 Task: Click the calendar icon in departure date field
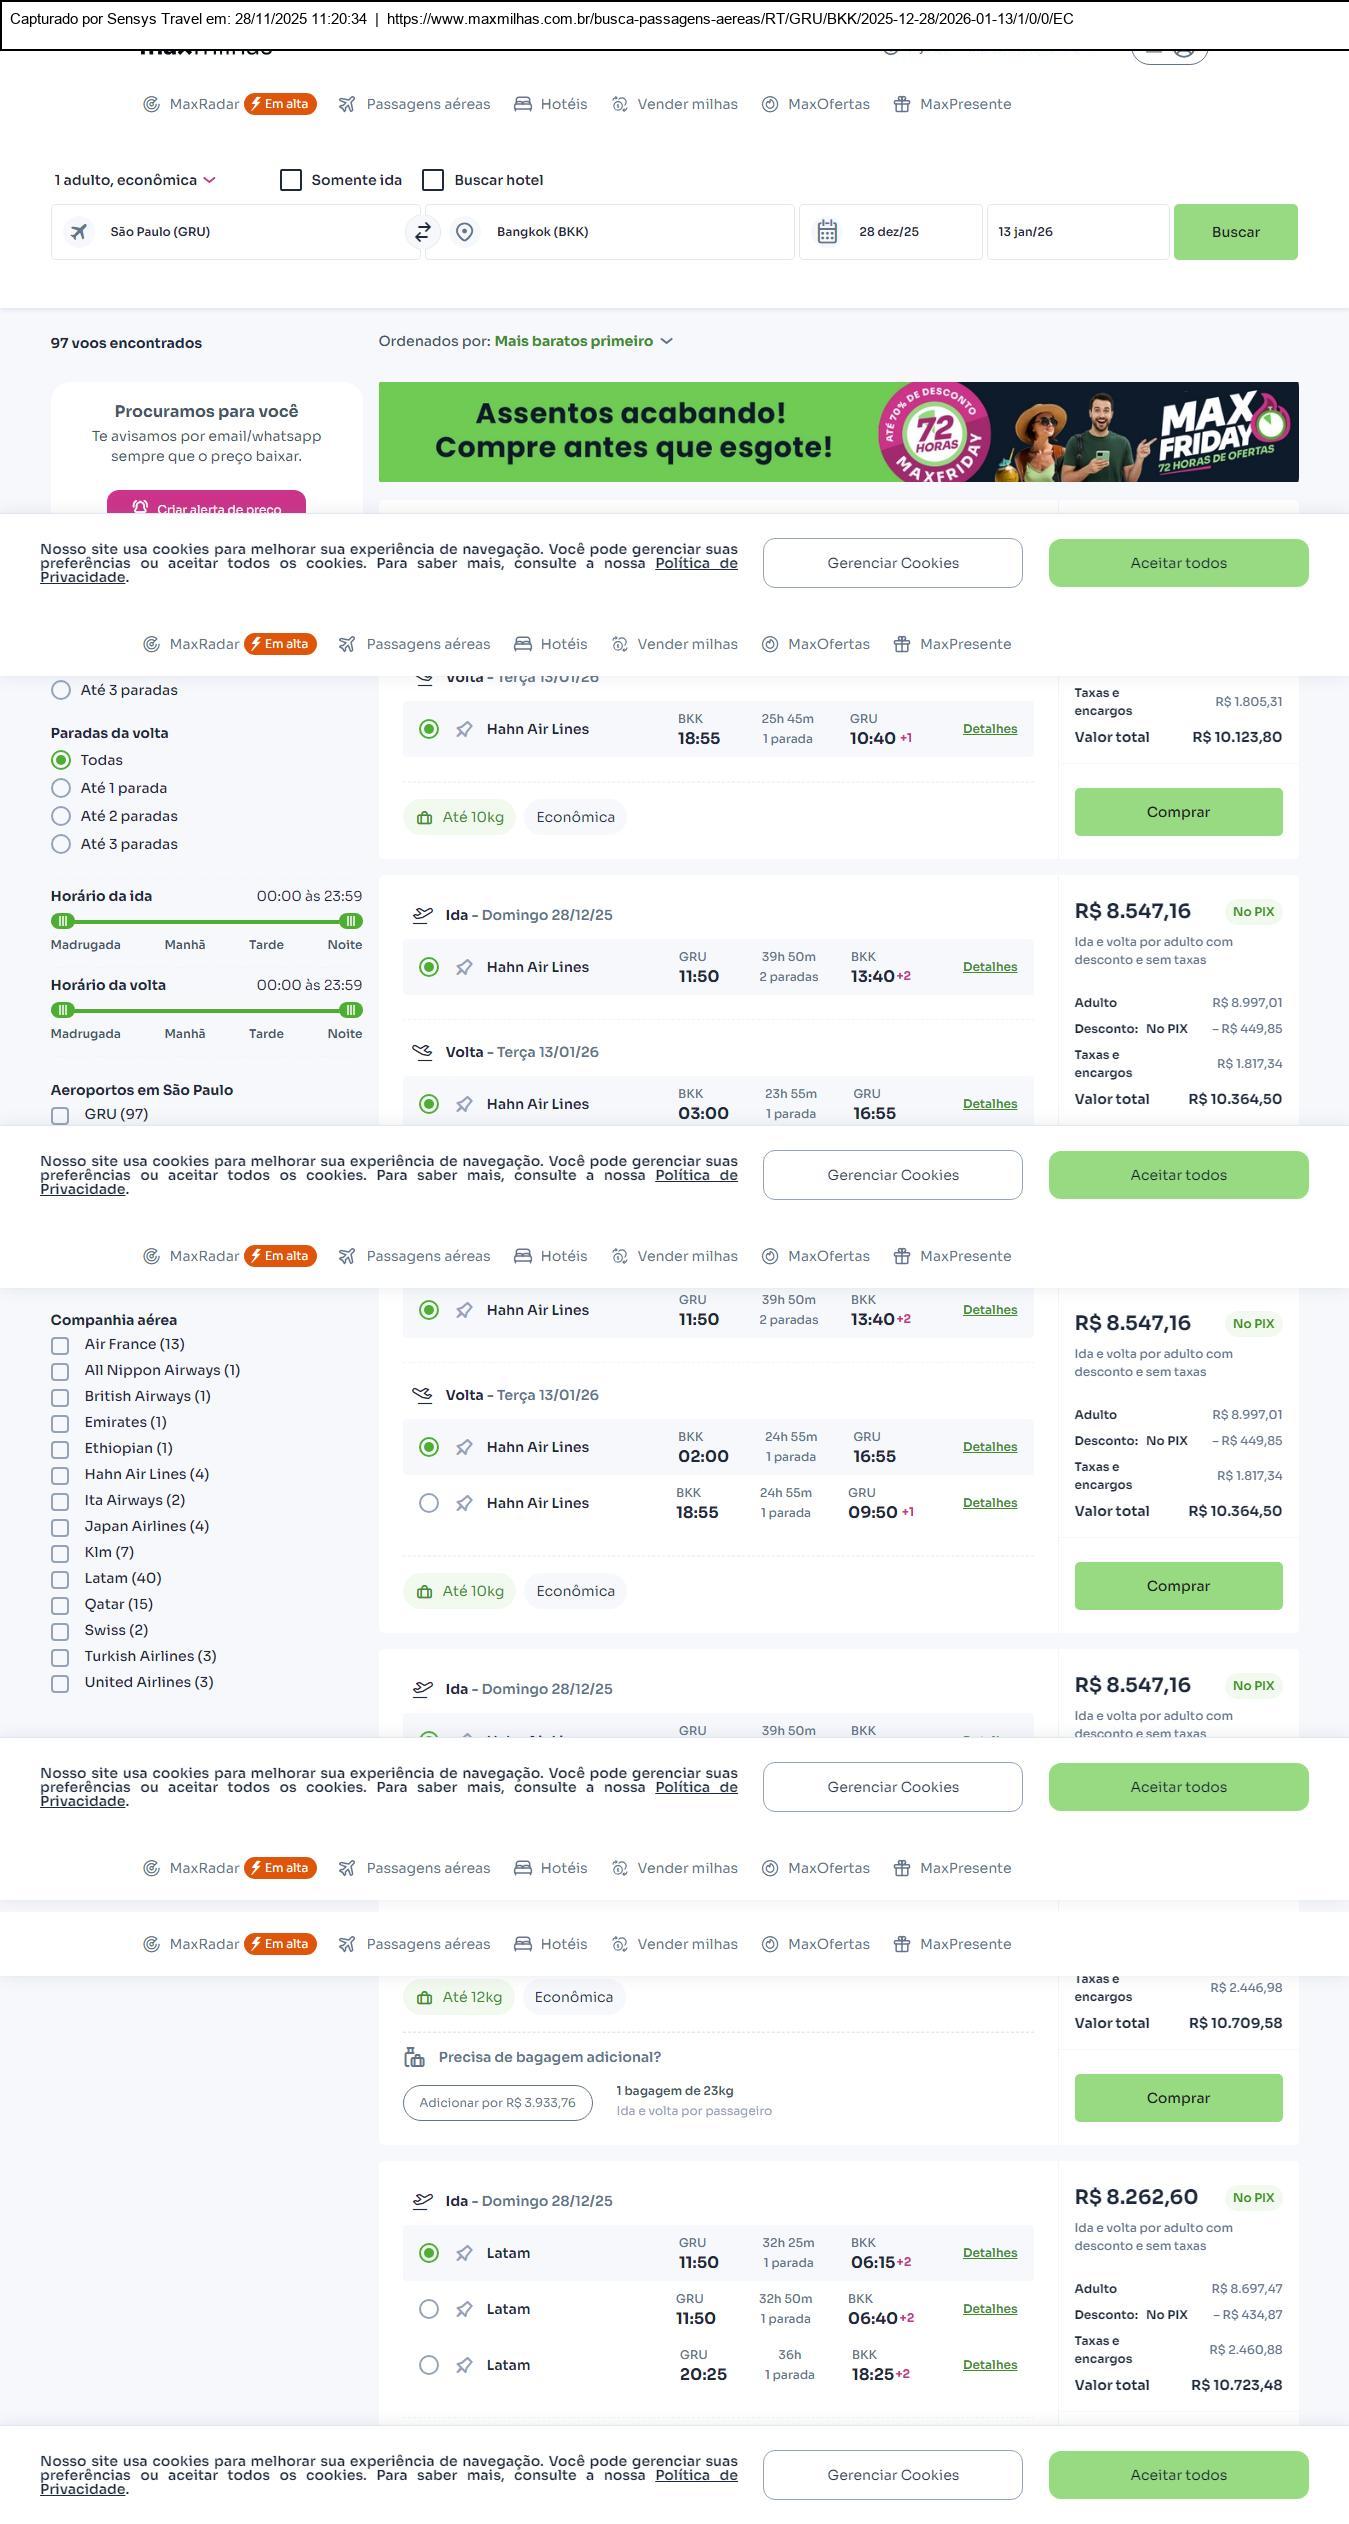[827, 232]
